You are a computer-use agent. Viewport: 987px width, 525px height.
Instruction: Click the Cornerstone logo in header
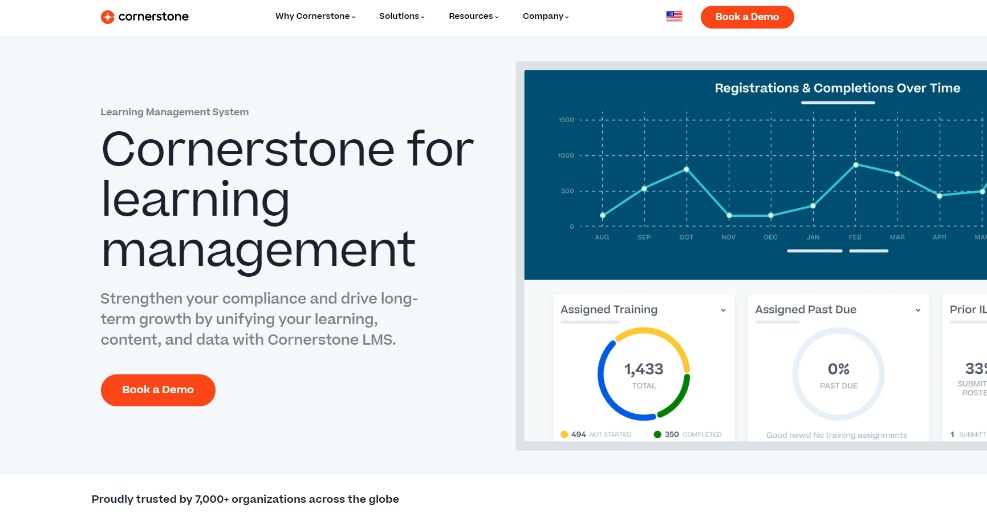pyautogui.click(x=145, y=17)
